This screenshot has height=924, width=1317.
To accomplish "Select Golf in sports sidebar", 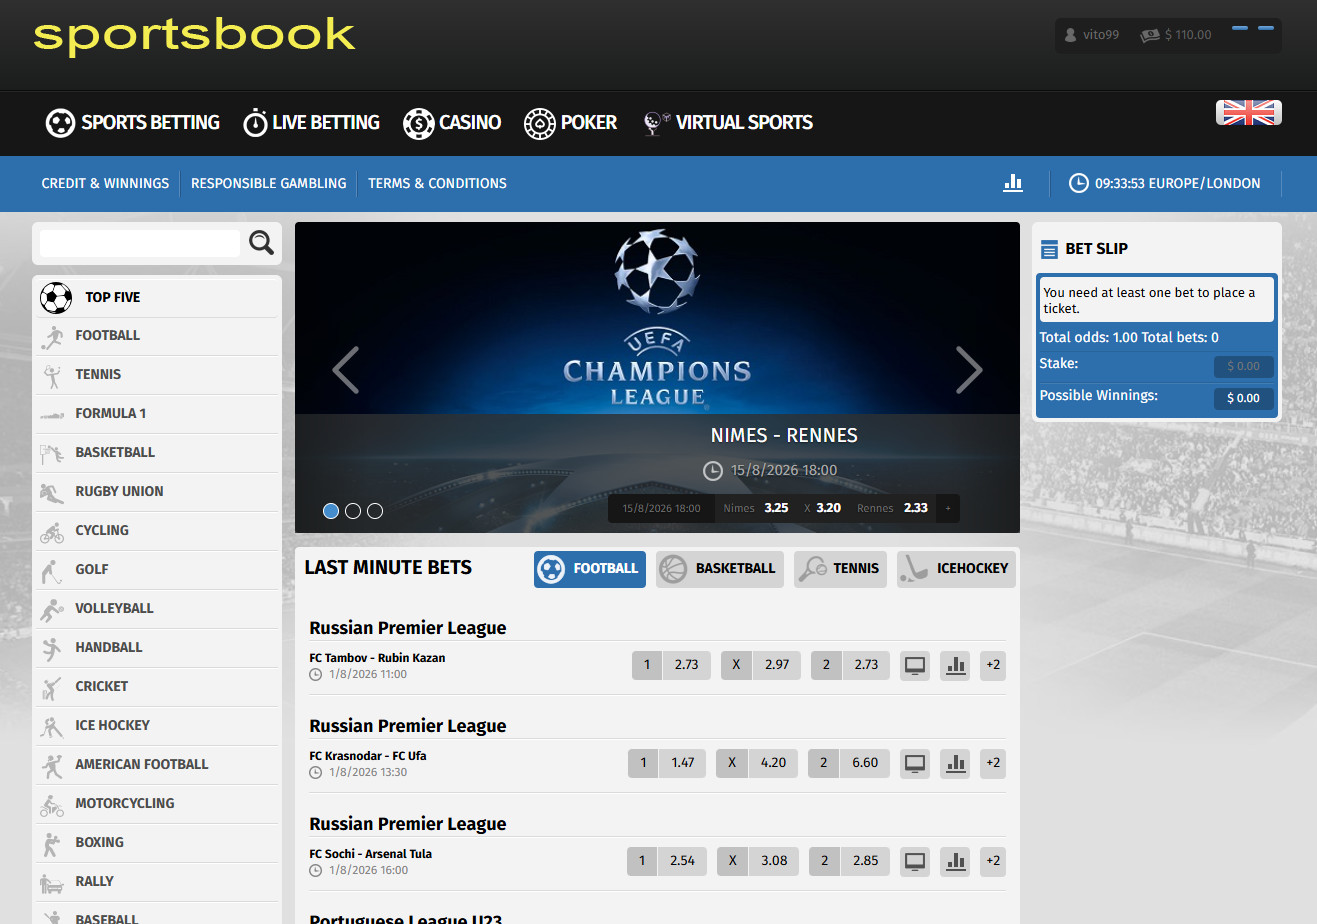I will click(157, 570).
